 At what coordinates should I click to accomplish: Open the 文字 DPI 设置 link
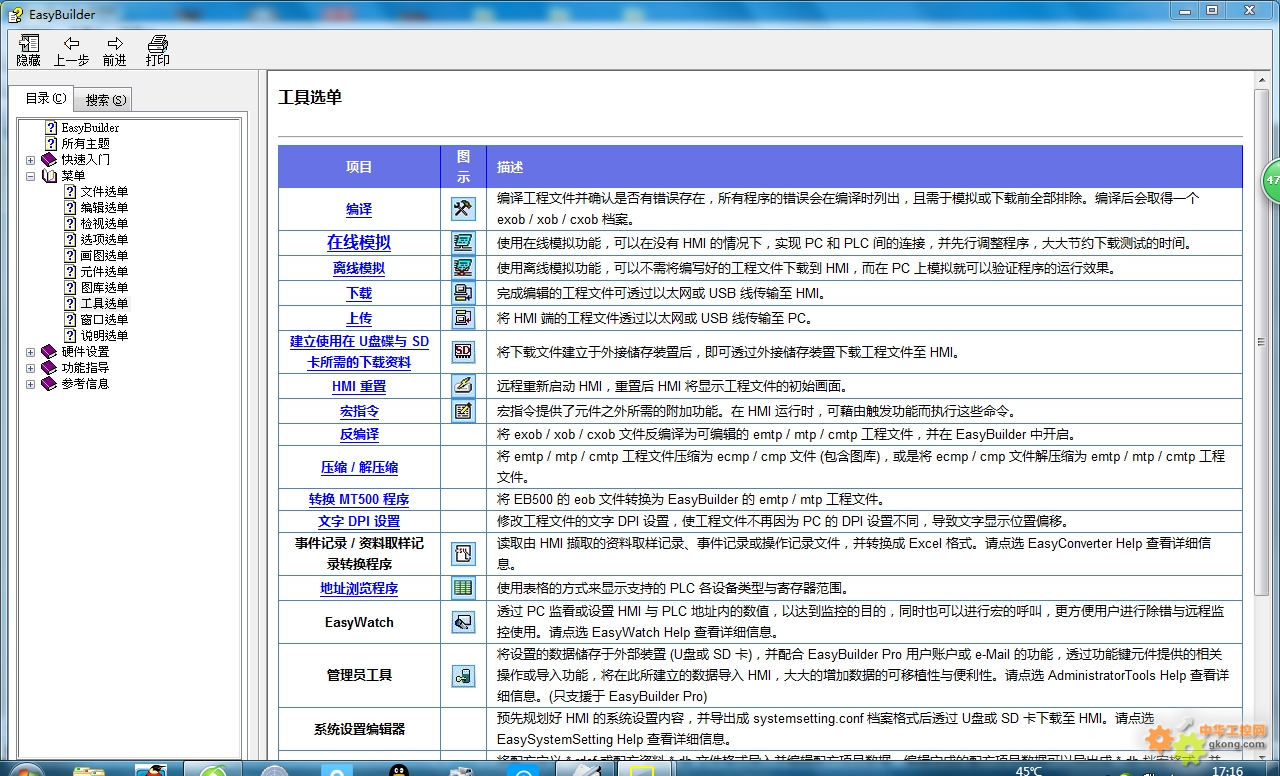click(359, 521)
